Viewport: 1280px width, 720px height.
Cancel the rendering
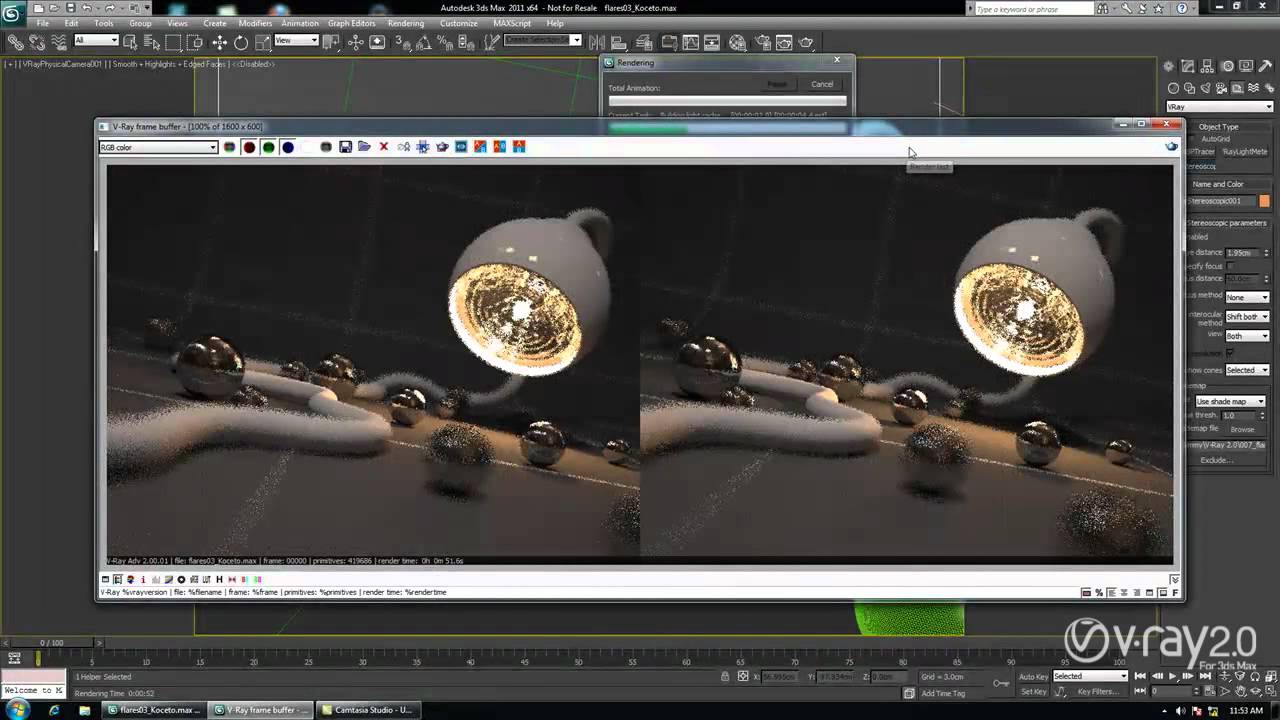point(822,84)
